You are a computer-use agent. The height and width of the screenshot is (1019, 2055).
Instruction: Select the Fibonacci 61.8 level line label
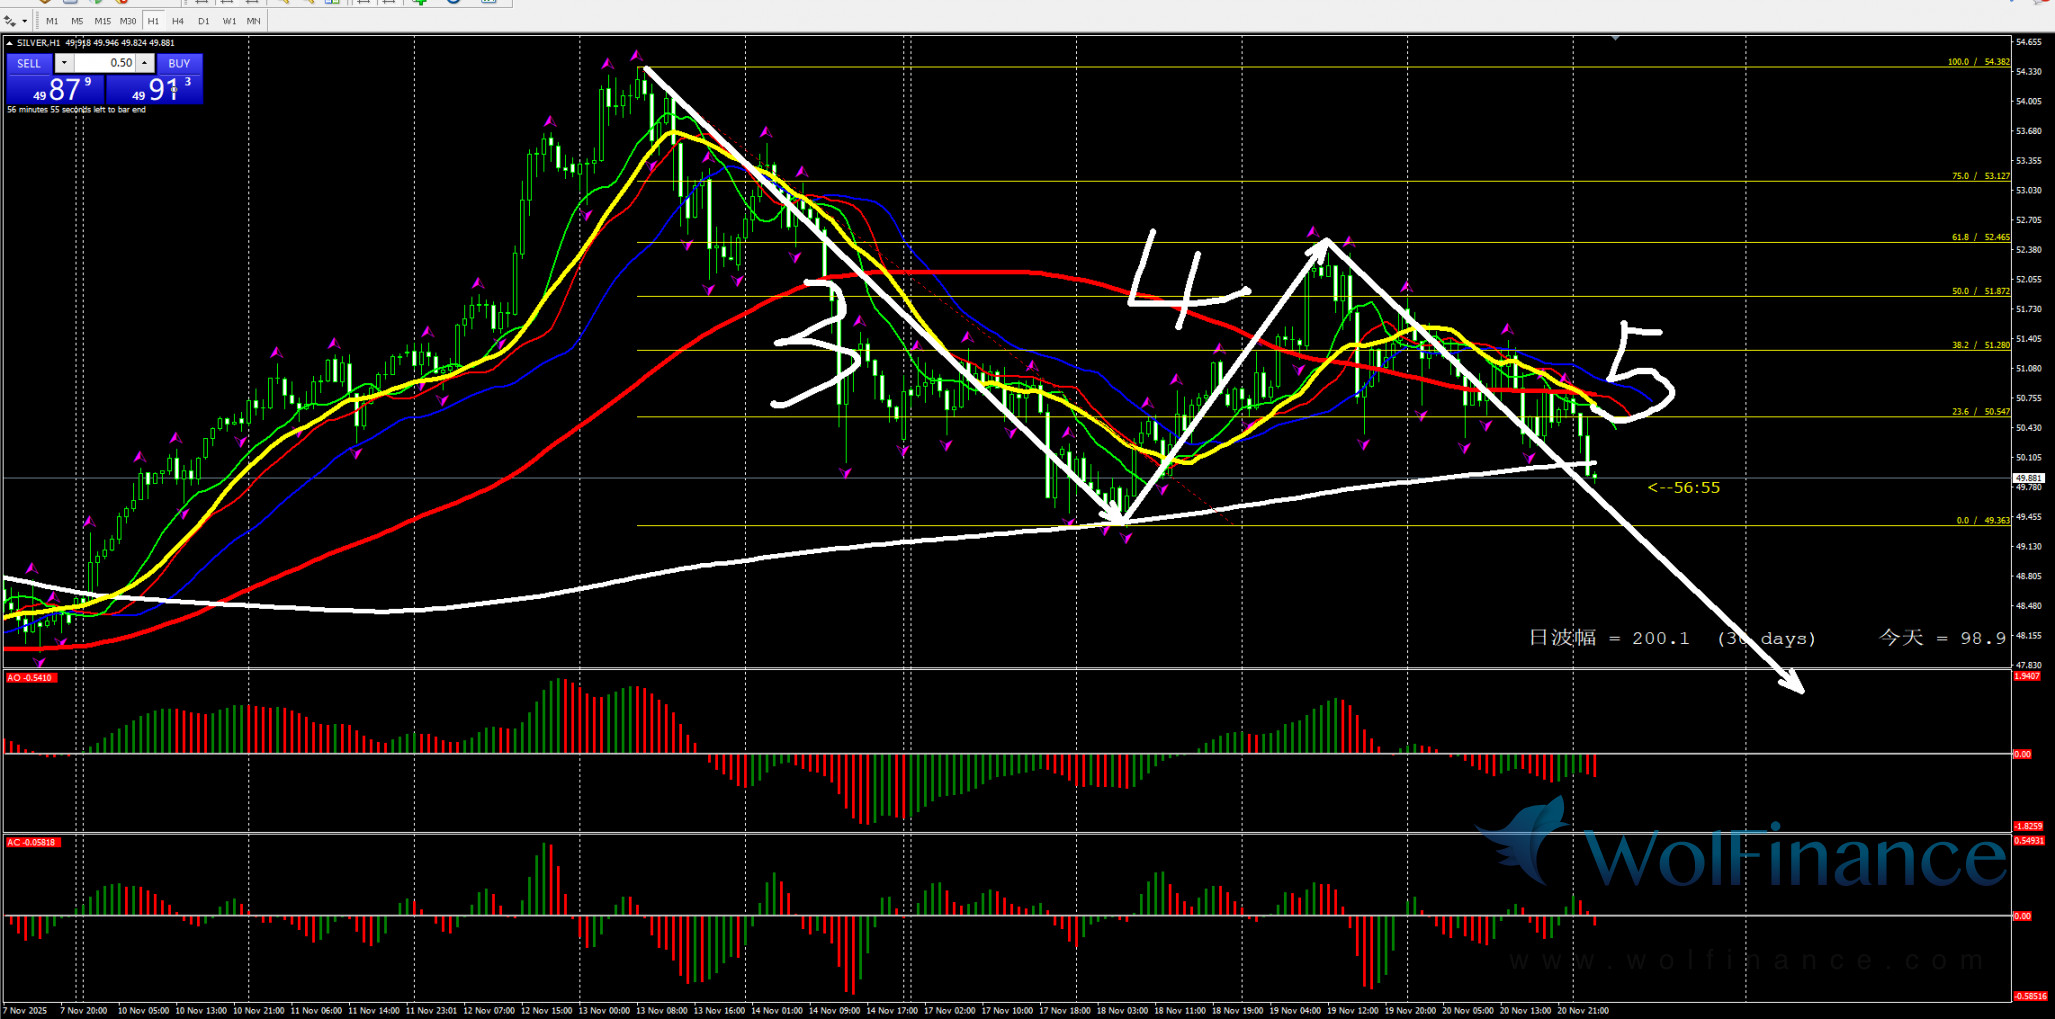tap(1980, 238)
